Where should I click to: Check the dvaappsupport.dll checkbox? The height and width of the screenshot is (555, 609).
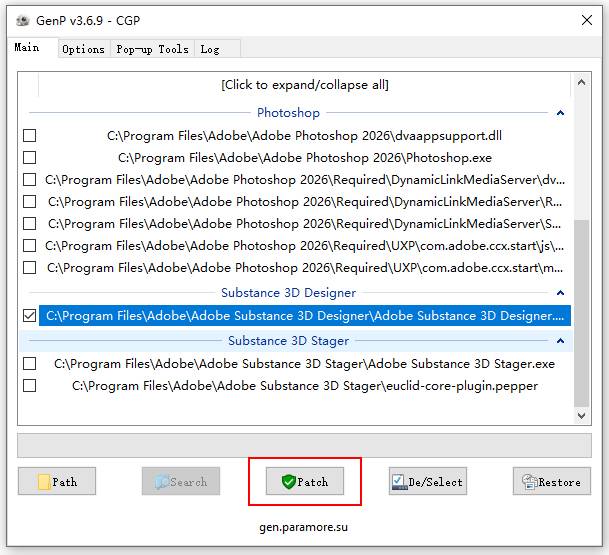[x=30, y=136]
